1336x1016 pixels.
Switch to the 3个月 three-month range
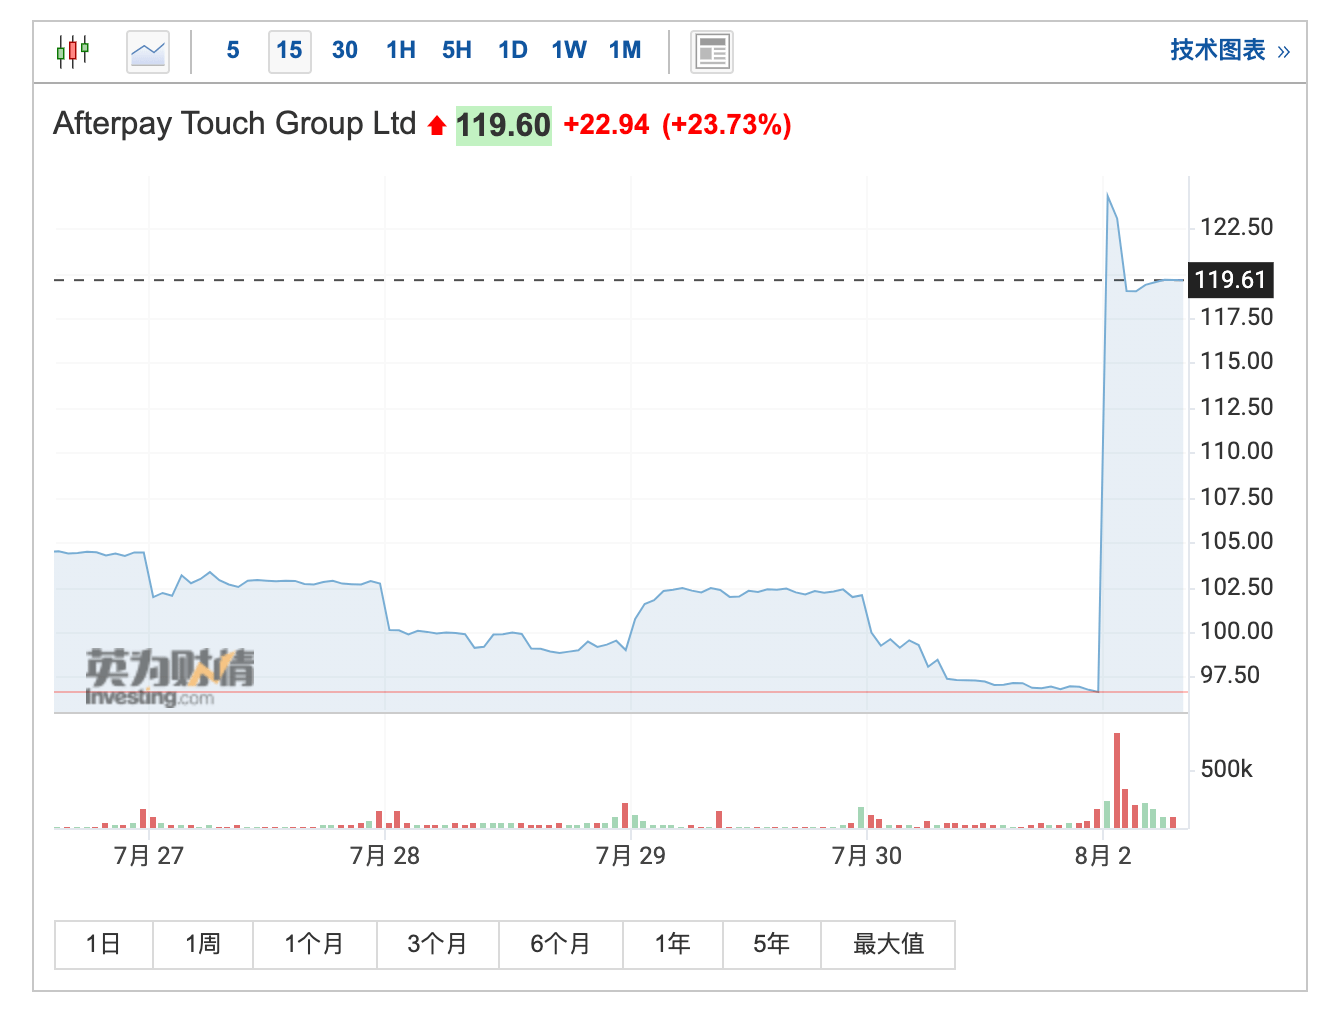point(438,943)
